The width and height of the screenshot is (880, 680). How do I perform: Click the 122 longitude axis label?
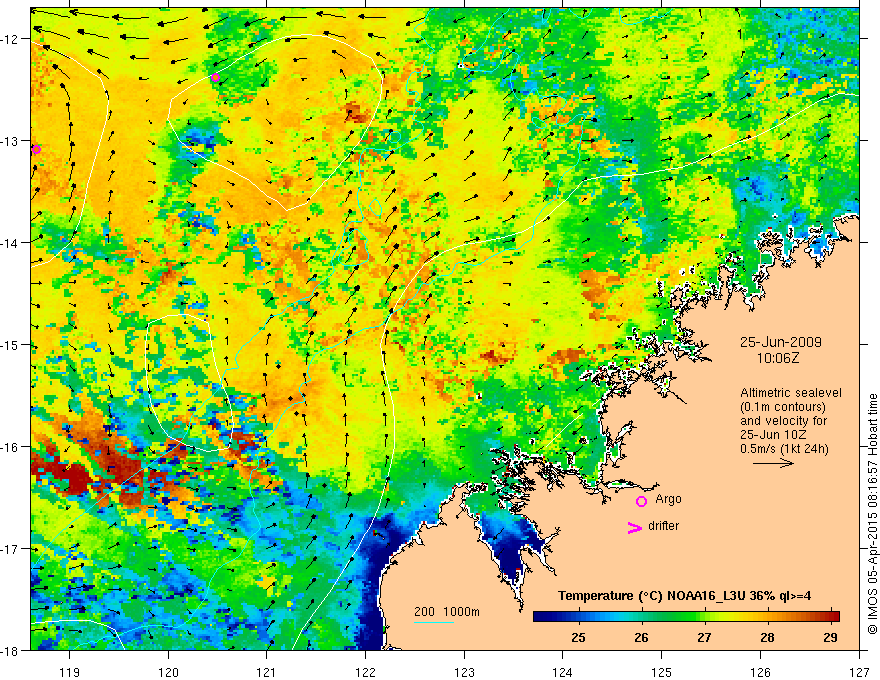point(365,672)
